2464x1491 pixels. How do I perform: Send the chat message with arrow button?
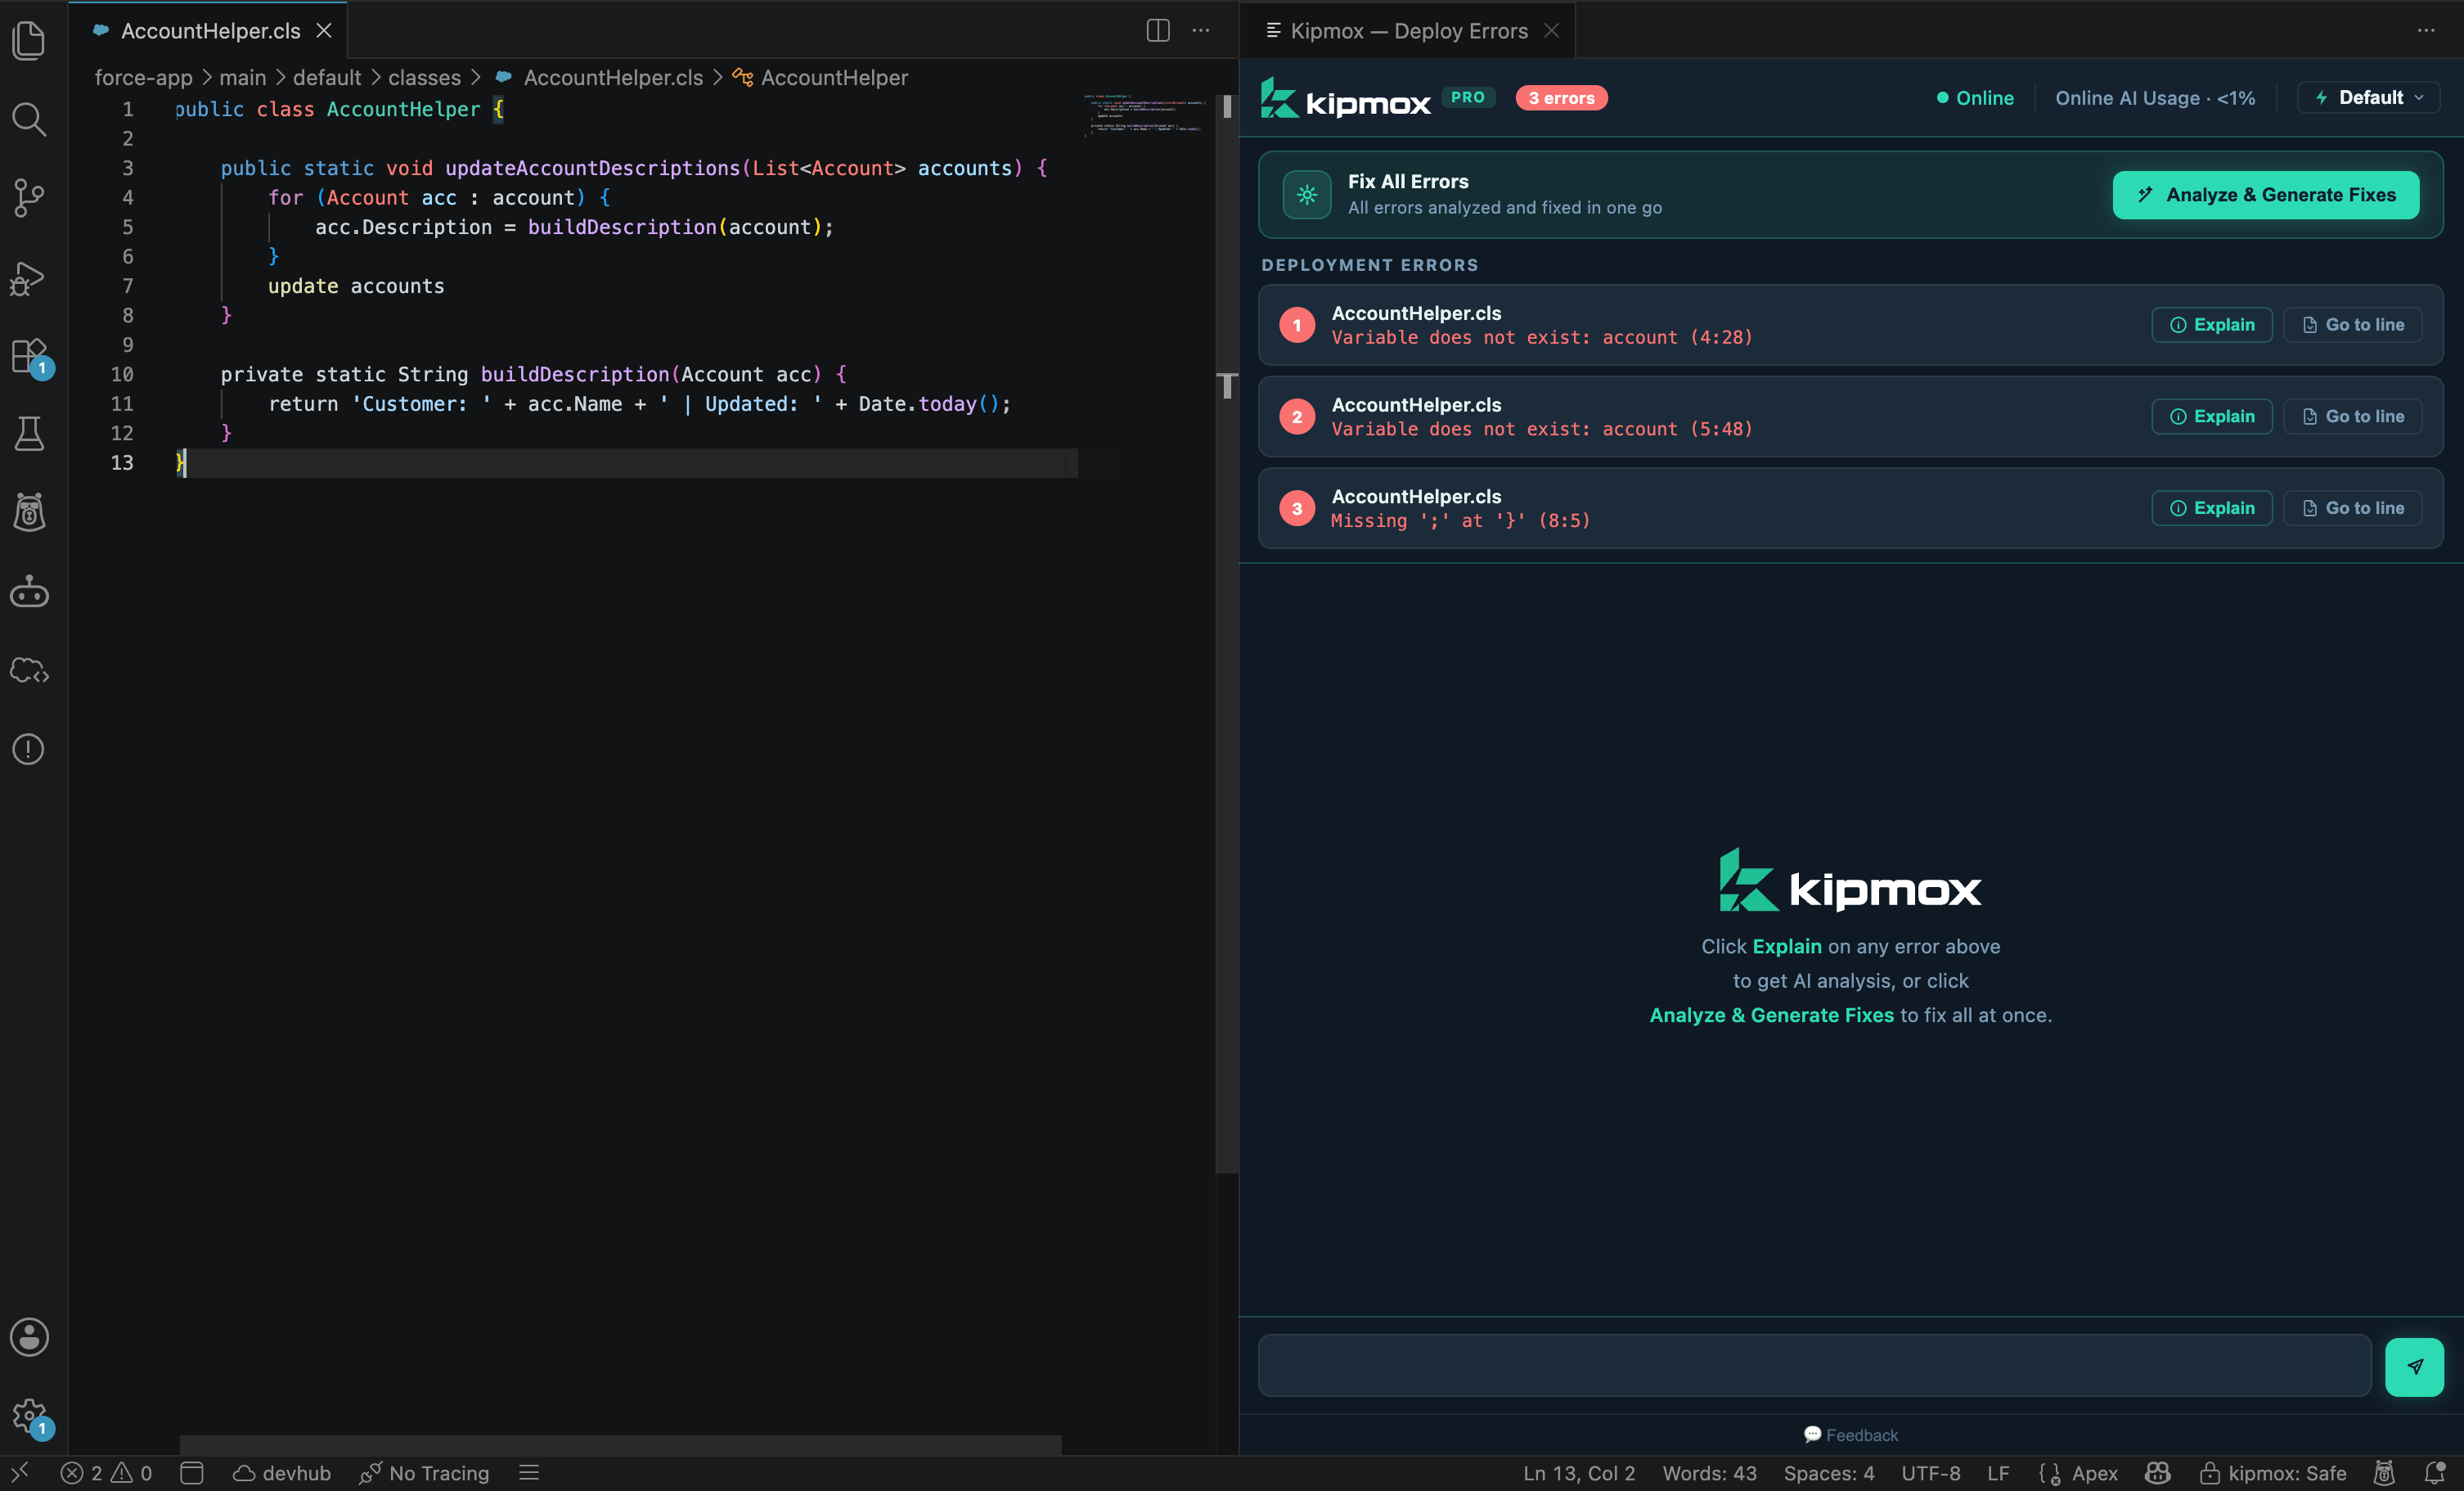click(2414, 1366)
